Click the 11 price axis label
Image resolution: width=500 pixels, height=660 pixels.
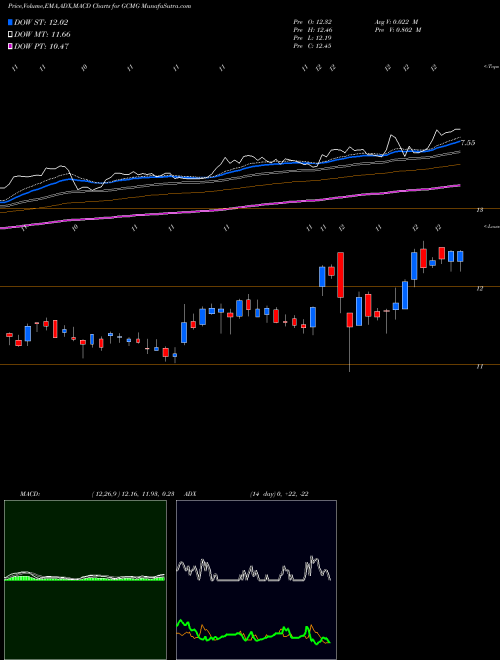[479, 367]
